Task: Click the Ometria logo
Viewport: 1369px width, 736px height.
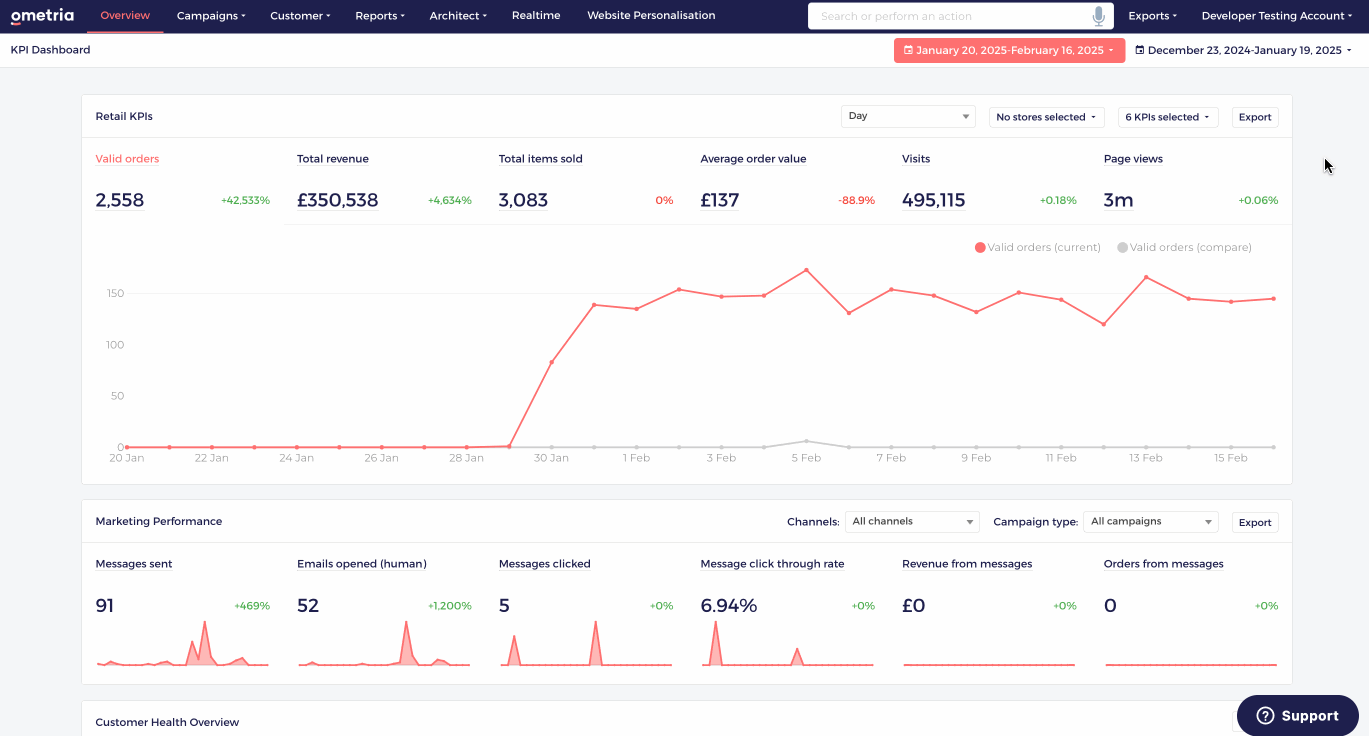Action: 42,16
